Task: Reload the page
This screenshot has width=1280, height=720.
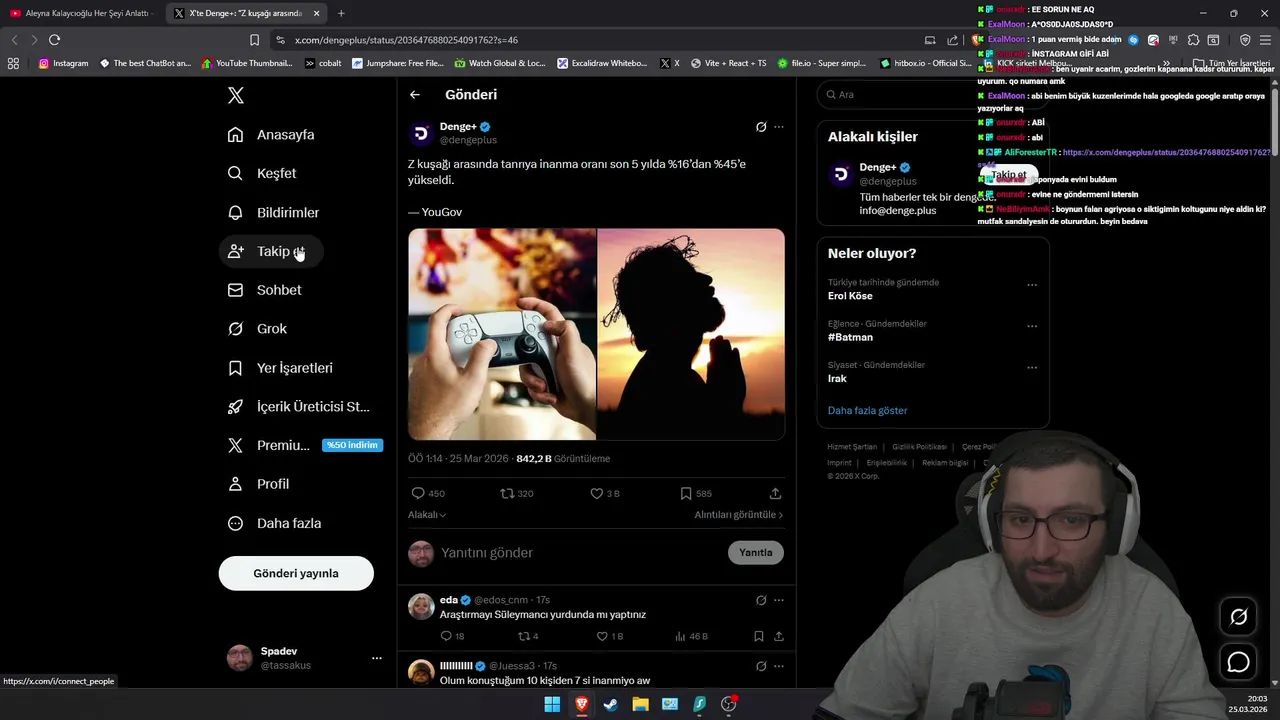Action: pyautogui.click(x=54, y=40)
